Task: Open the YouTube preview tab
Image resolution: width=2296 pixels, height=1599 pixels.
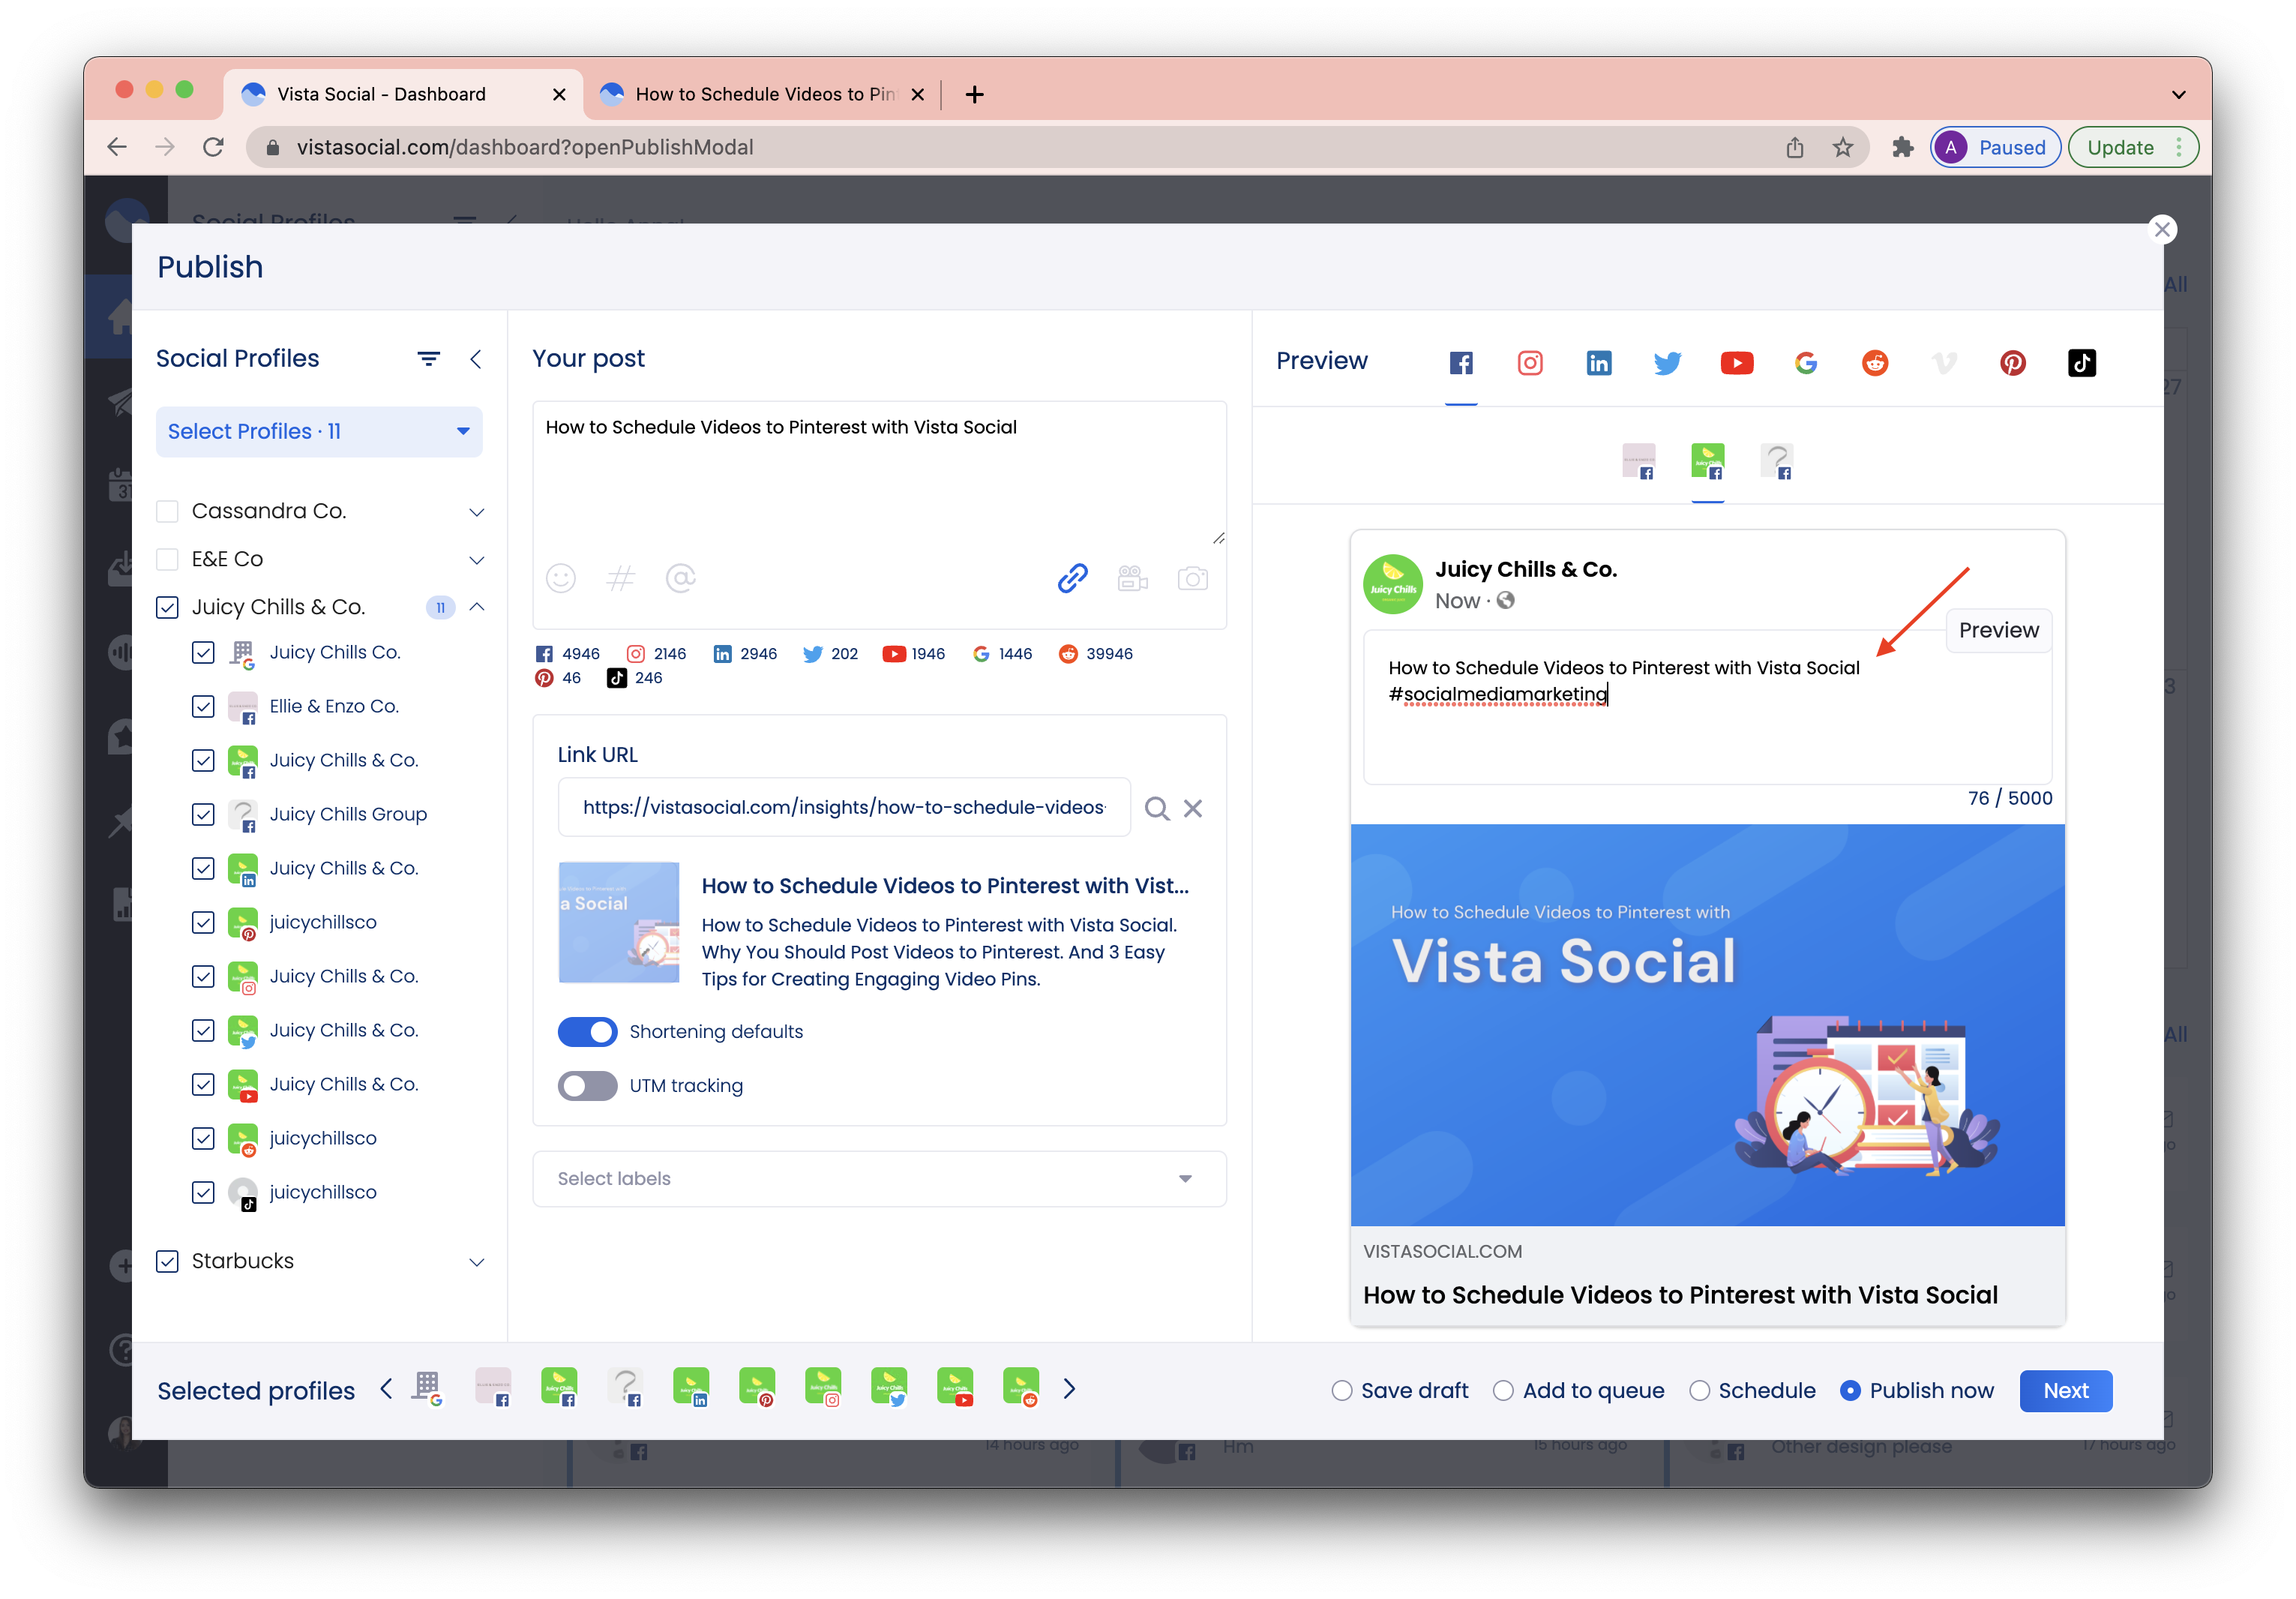Action: pos(1737,363)
